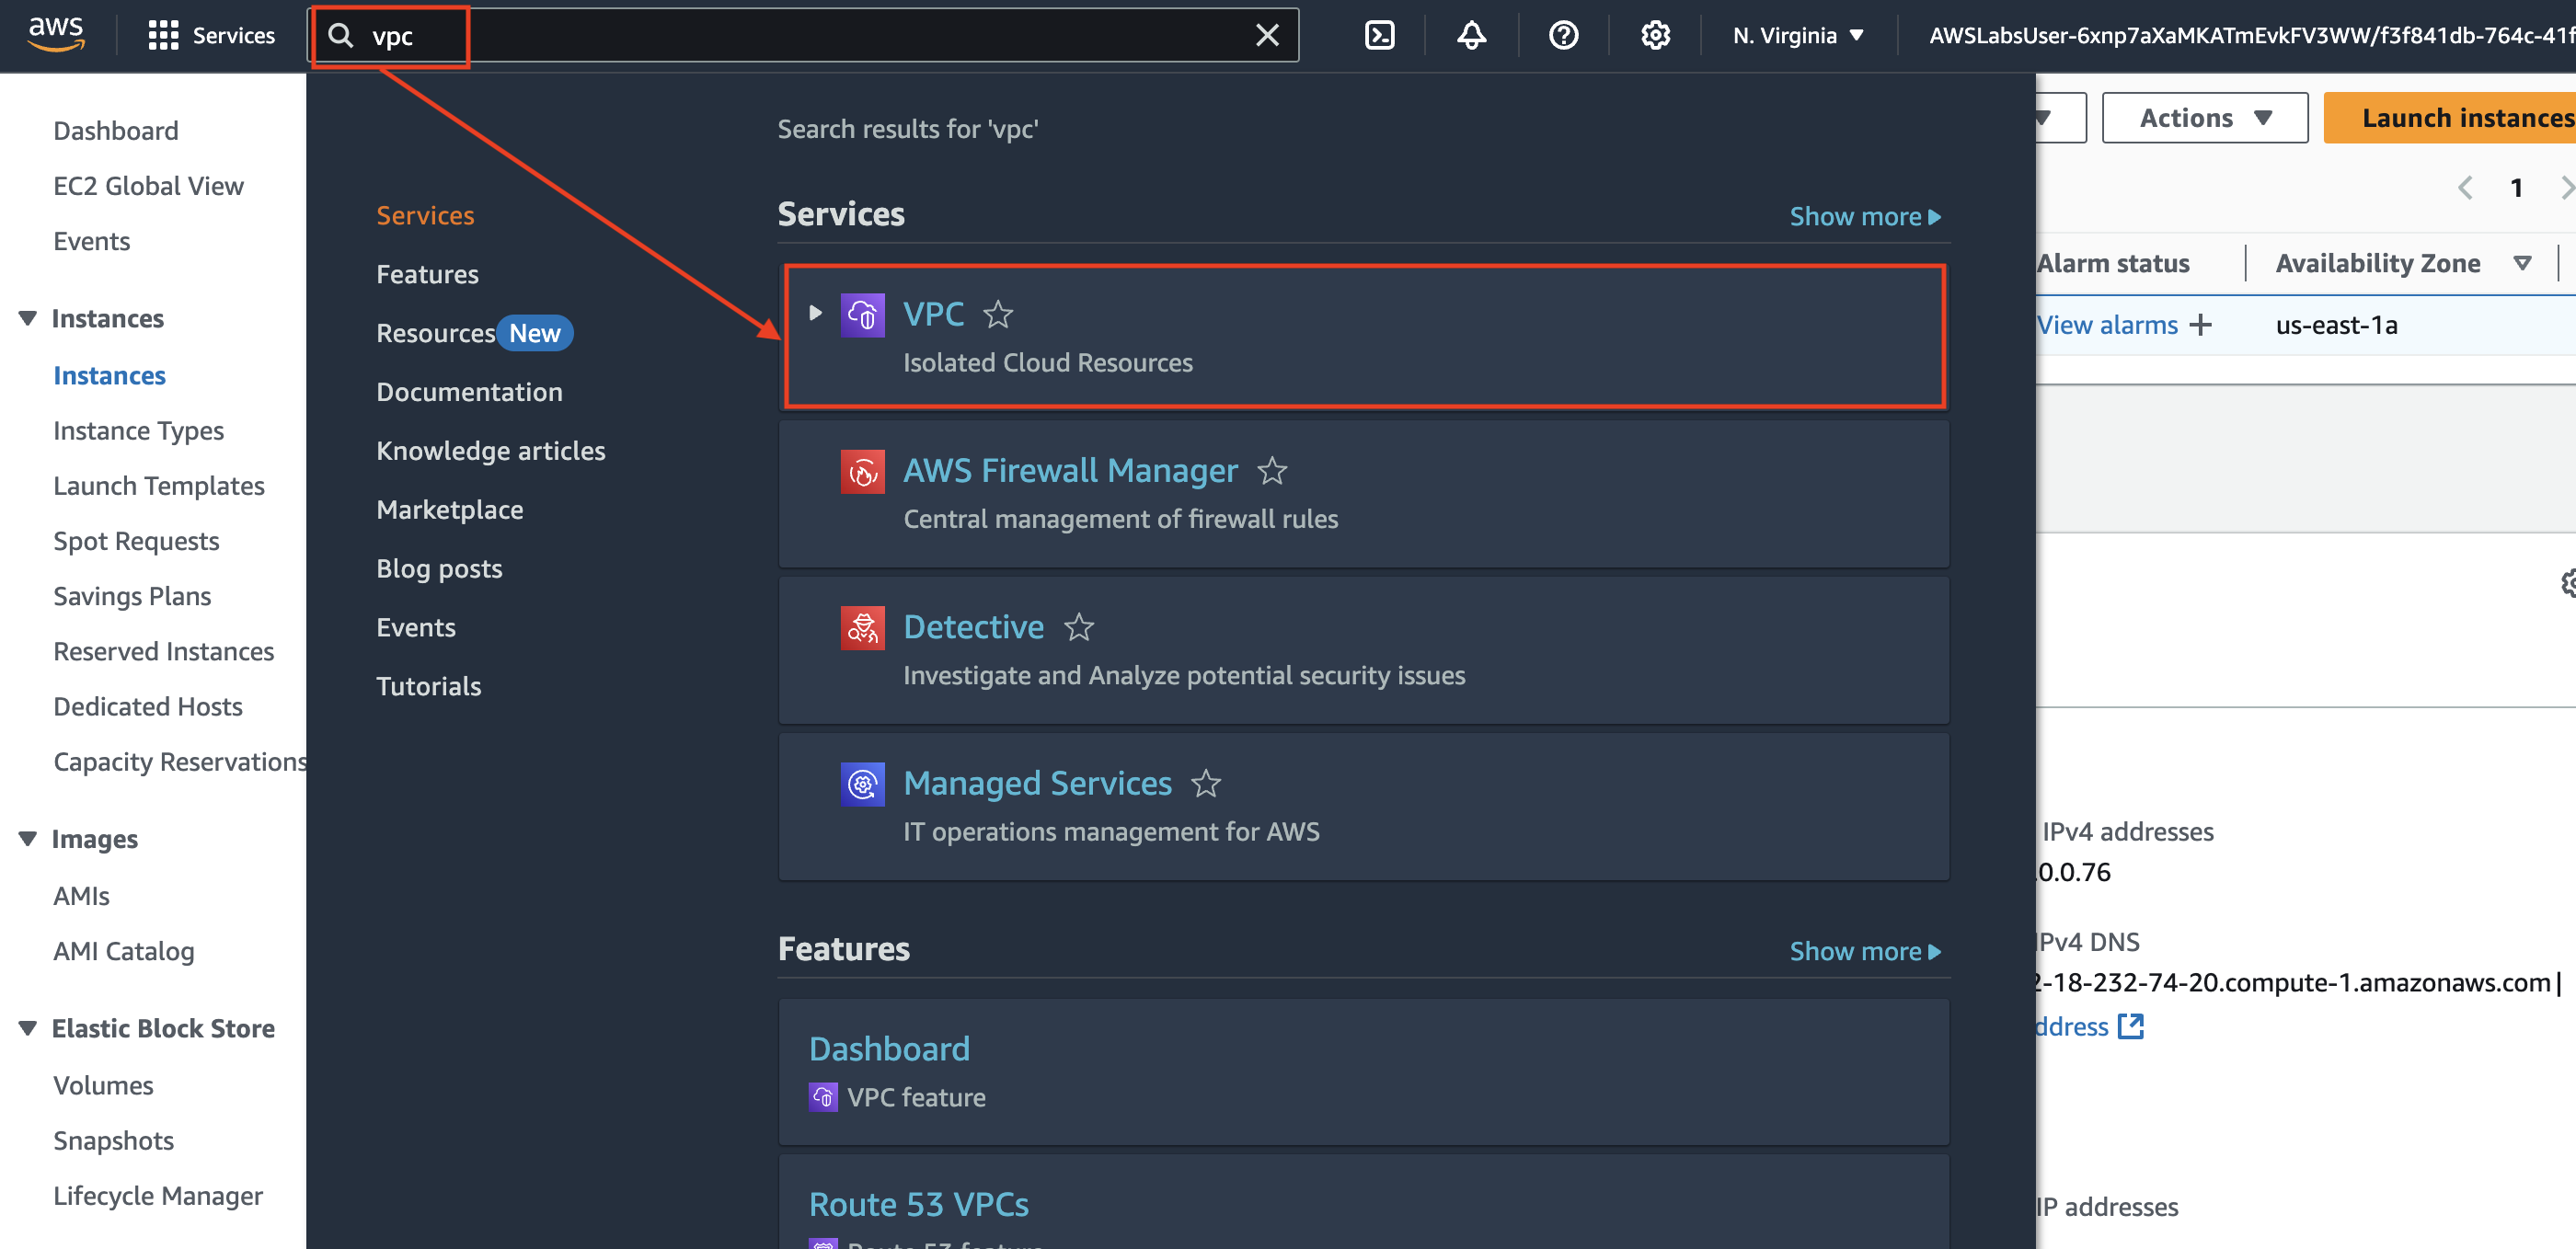Open the CloudShell terminal icon
Viewport: 2576px width, 1249px height.
point(1379,36)
